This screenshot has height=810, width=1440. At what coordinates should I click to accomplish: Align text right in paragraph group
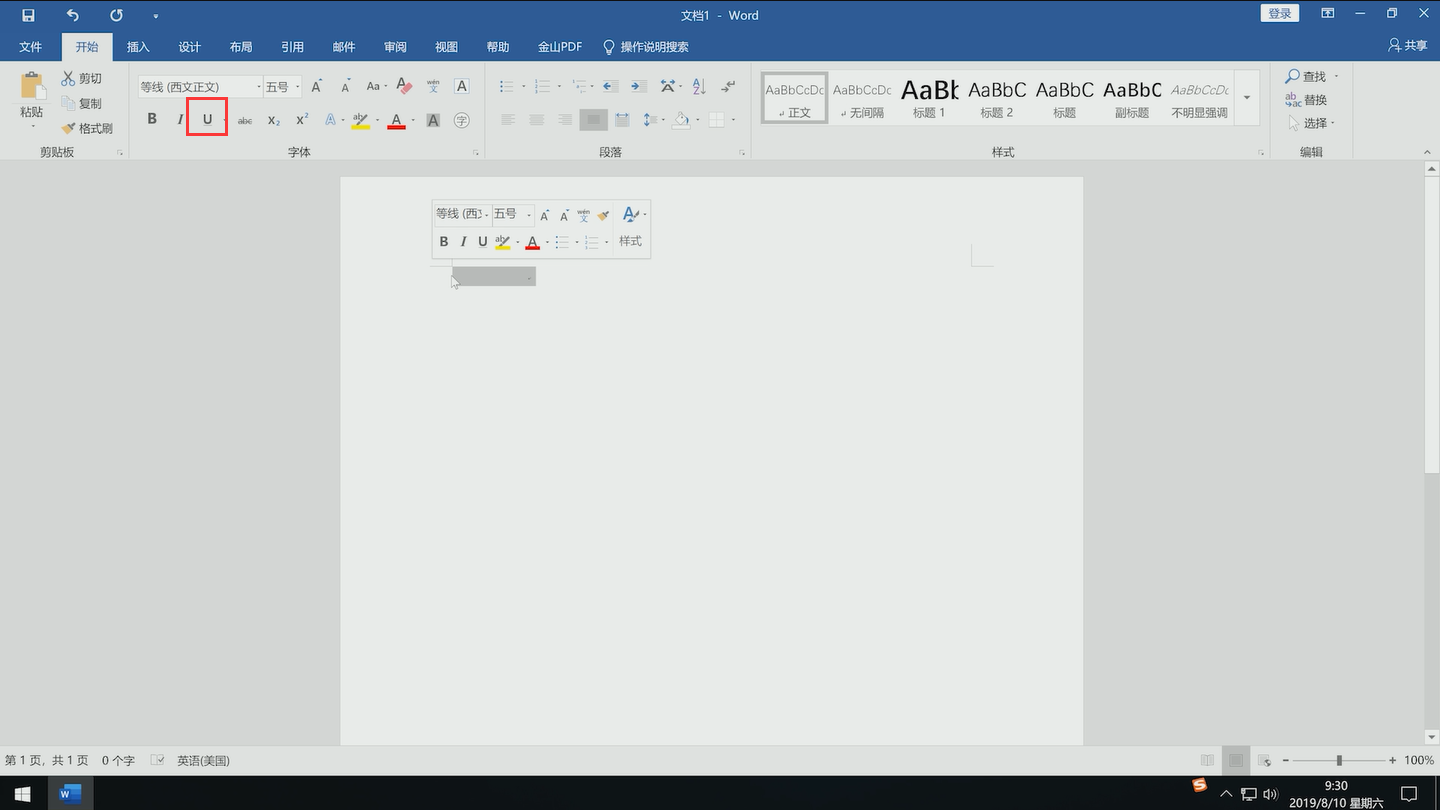click(565, 120)
